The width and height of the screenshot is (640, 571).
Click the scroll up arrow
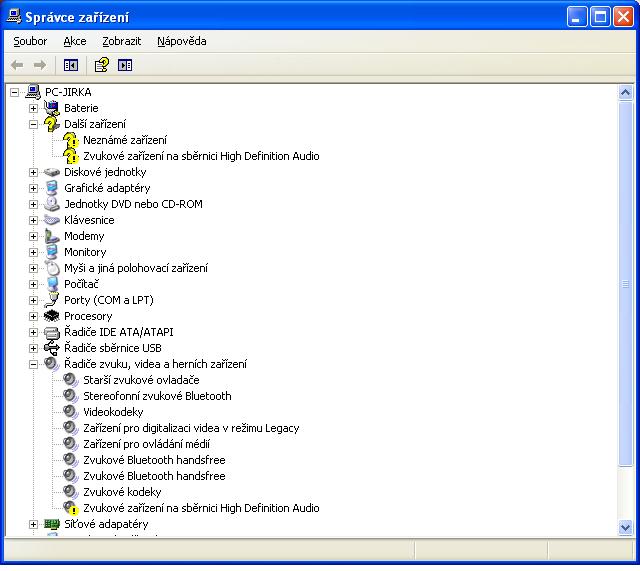pos(625,93)
